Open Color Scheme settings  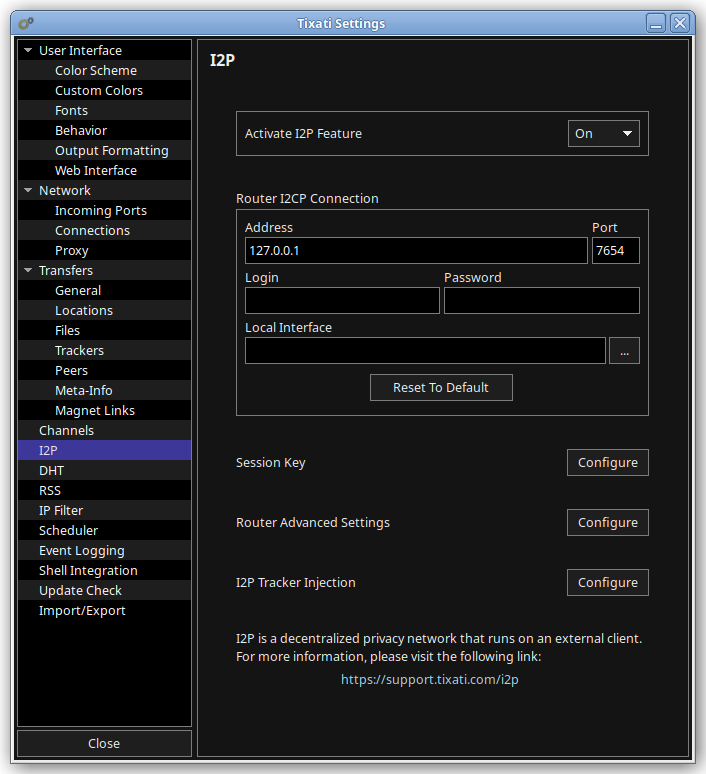click(104, 71)
